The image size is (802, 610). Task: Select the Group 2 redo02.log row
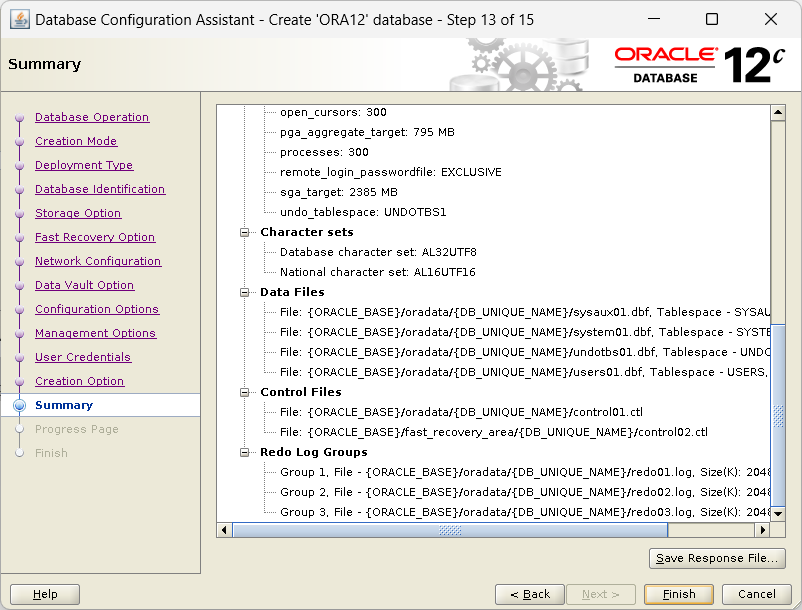click(525, 492)
